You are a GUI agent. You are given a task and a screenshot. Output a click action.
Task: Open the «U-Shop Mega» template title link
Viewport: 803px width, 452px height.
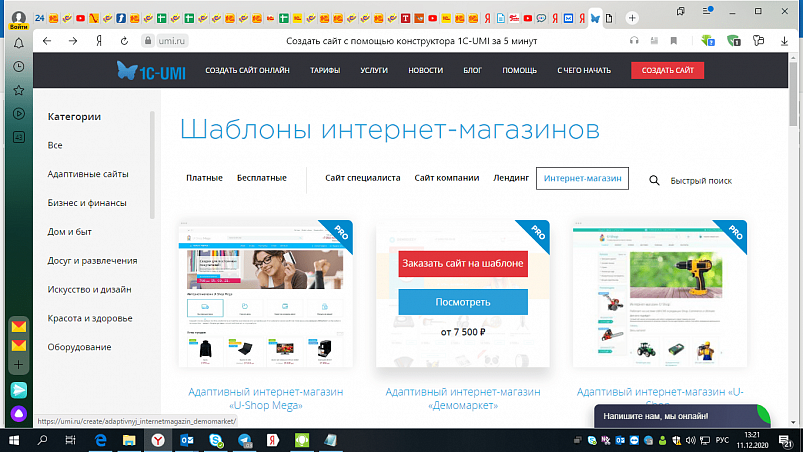click(266, 398)
